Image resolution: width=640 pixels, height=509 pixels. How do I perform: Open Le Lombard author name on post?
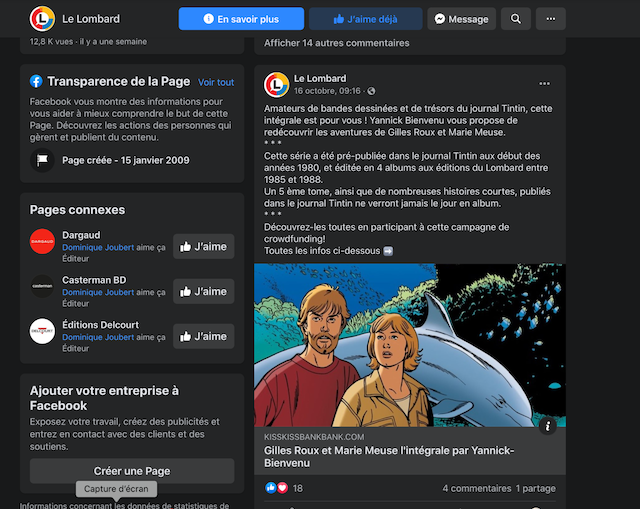pos(320,78)
